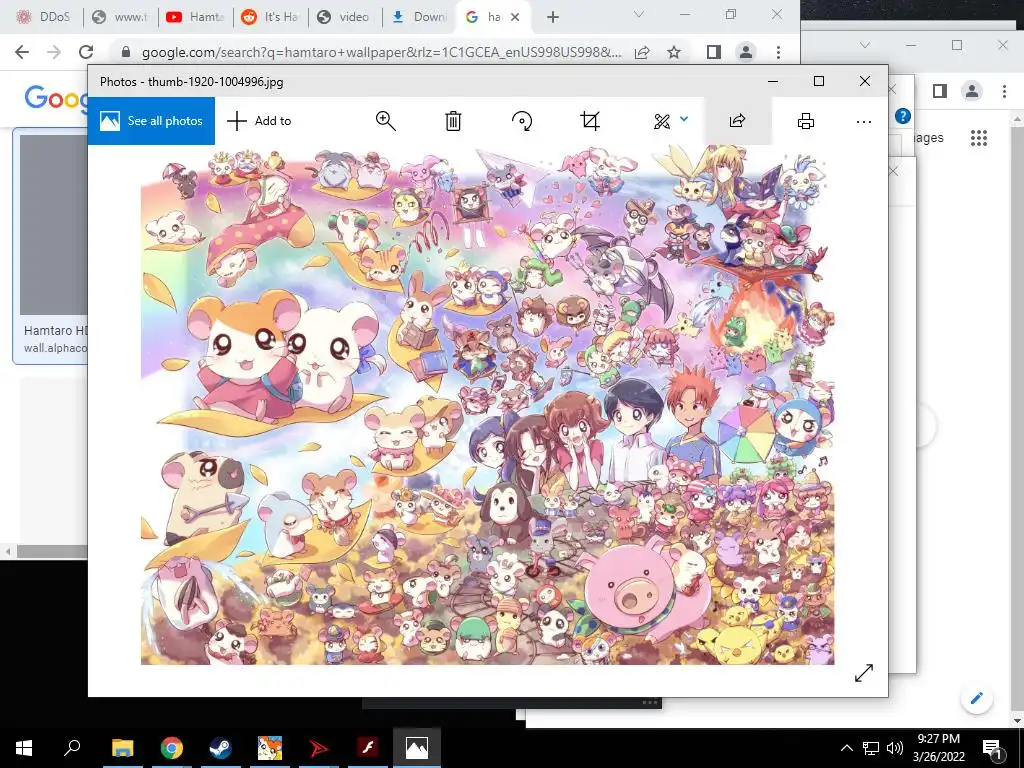Open Chrome tab search chevron

[x=639, y=14]
